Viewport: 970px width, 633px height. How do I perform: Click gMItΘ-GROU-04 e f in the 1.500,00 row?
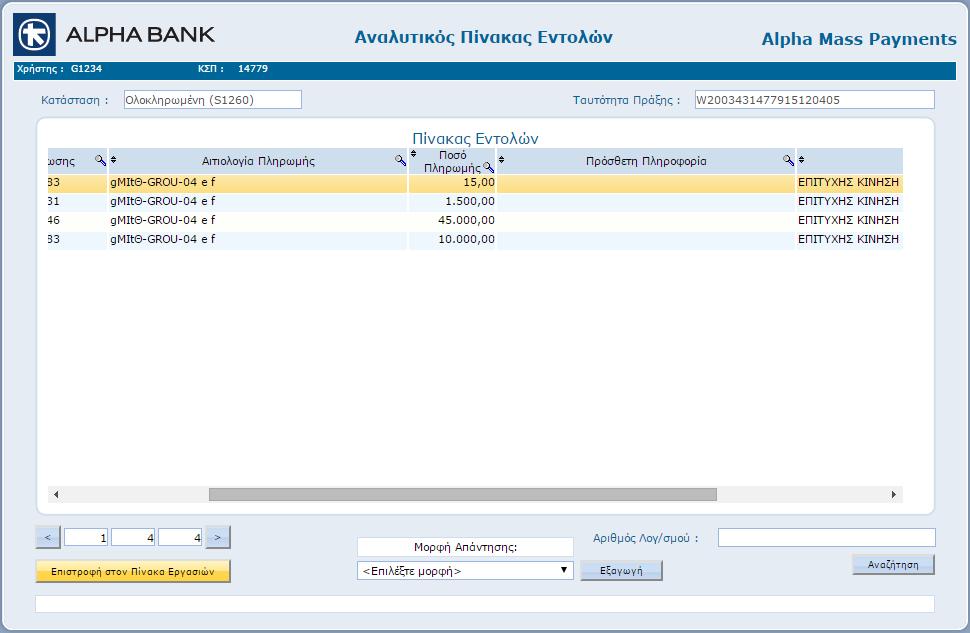tap(163, 201)
